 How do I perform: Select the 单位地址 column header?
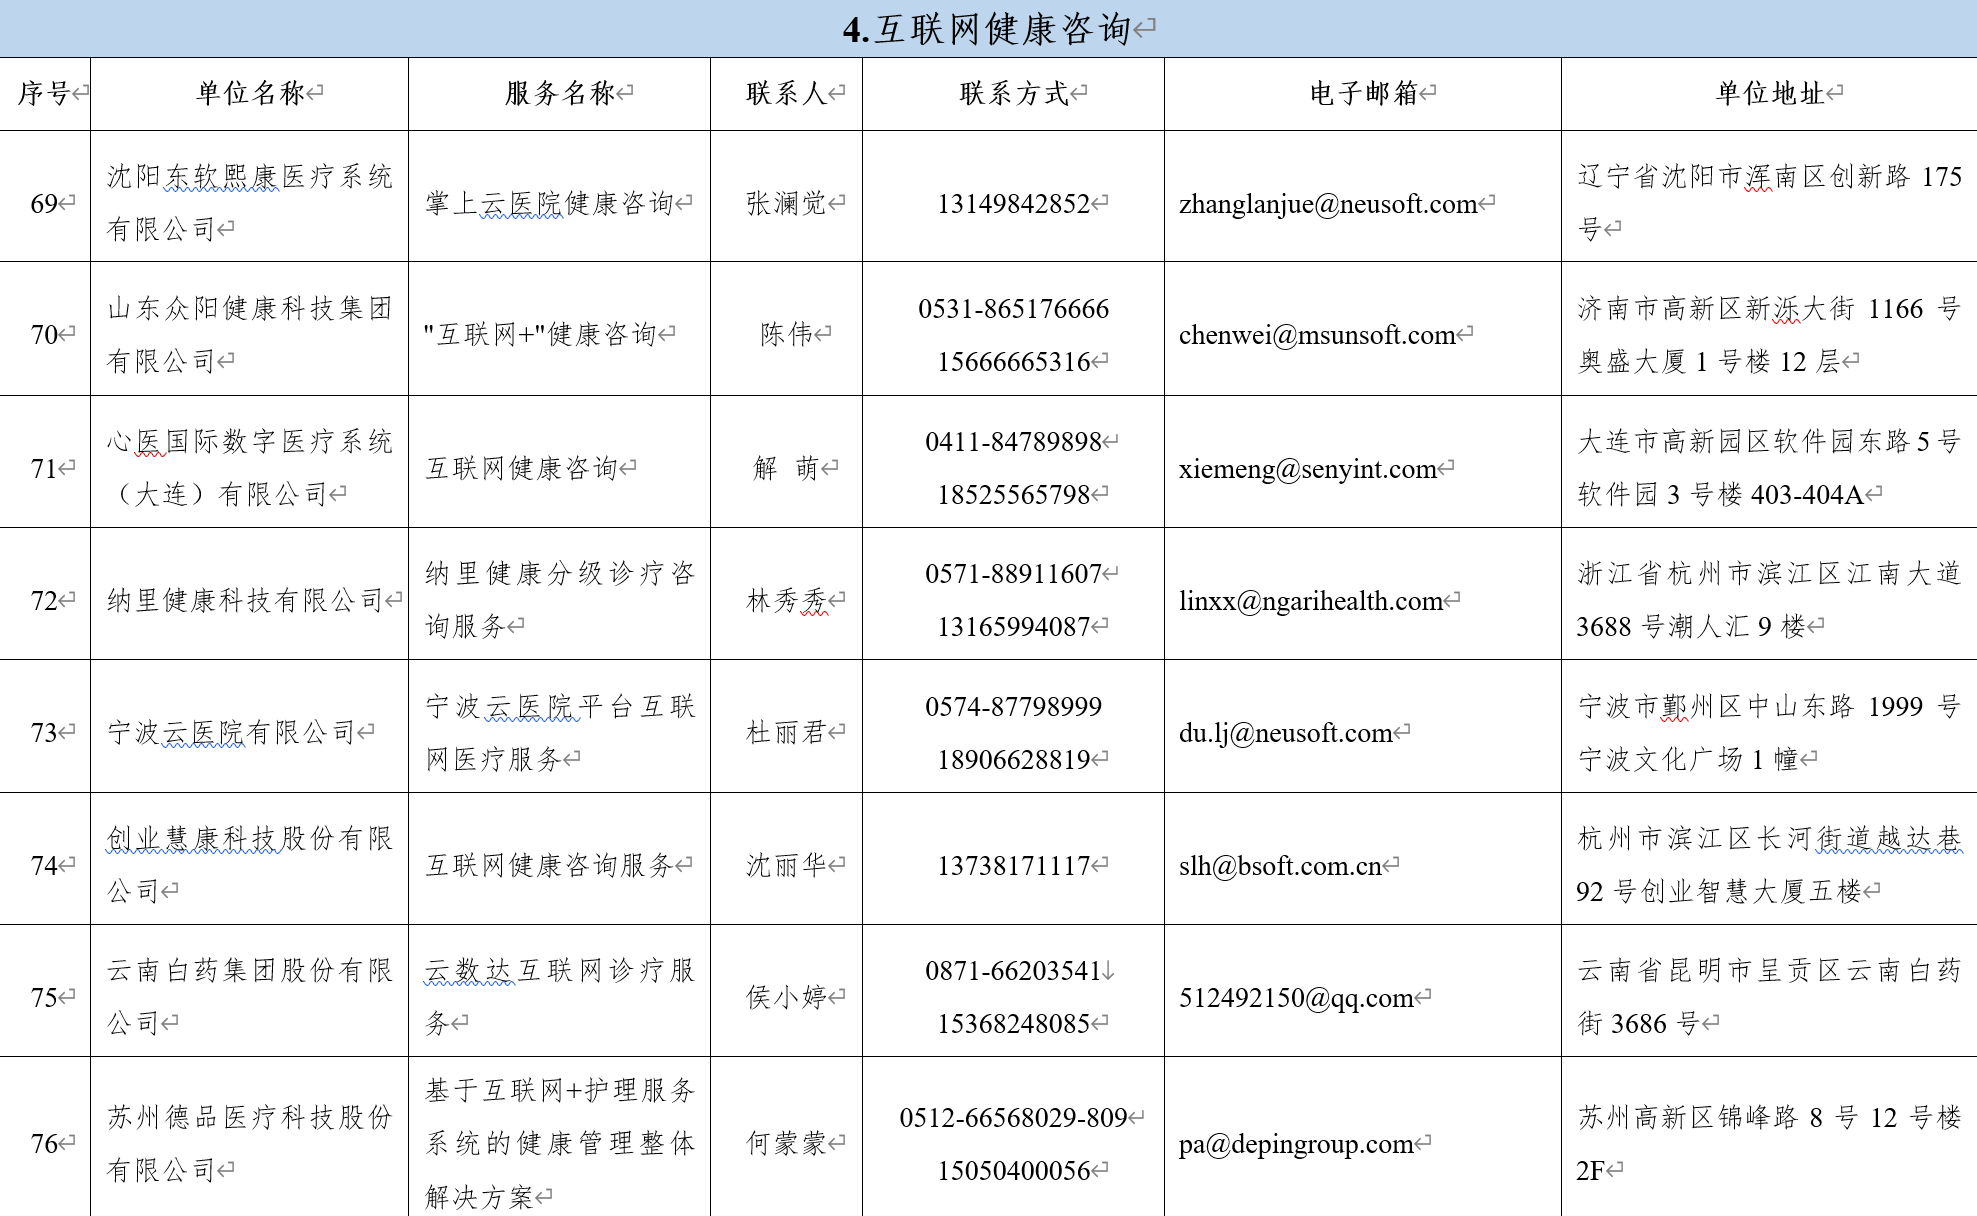pos(1770,93)
